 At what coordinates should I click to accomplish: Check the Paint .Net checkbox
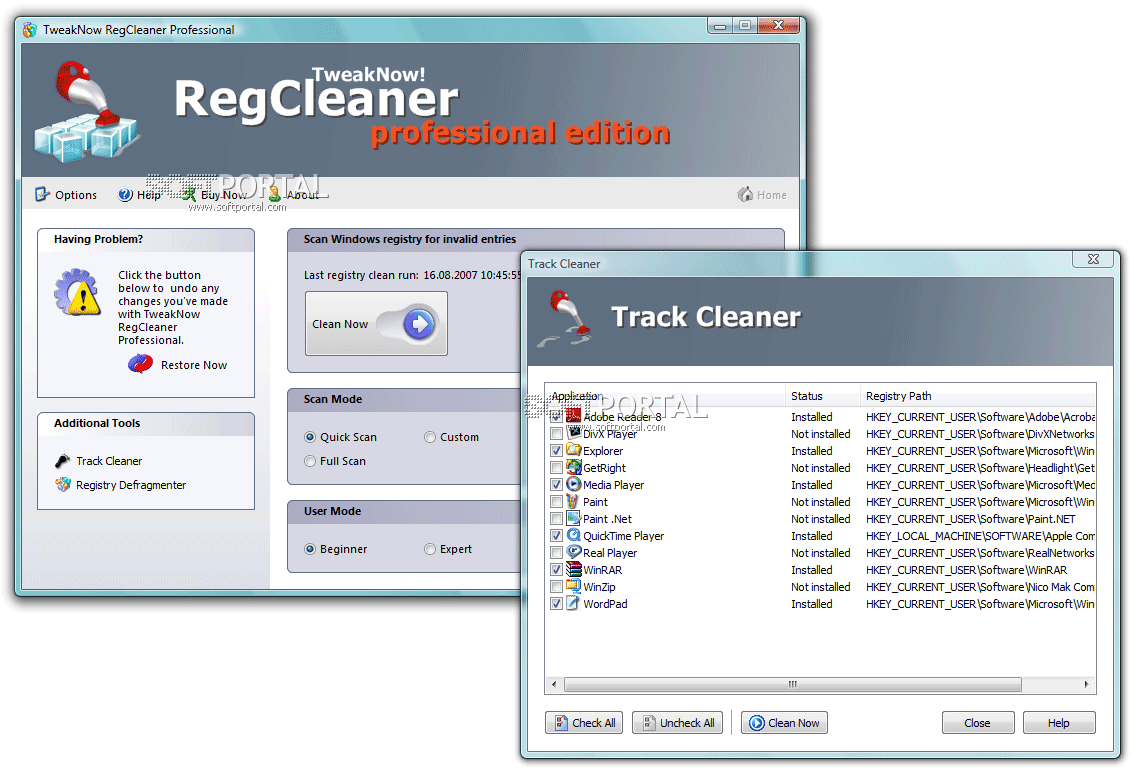556,518
